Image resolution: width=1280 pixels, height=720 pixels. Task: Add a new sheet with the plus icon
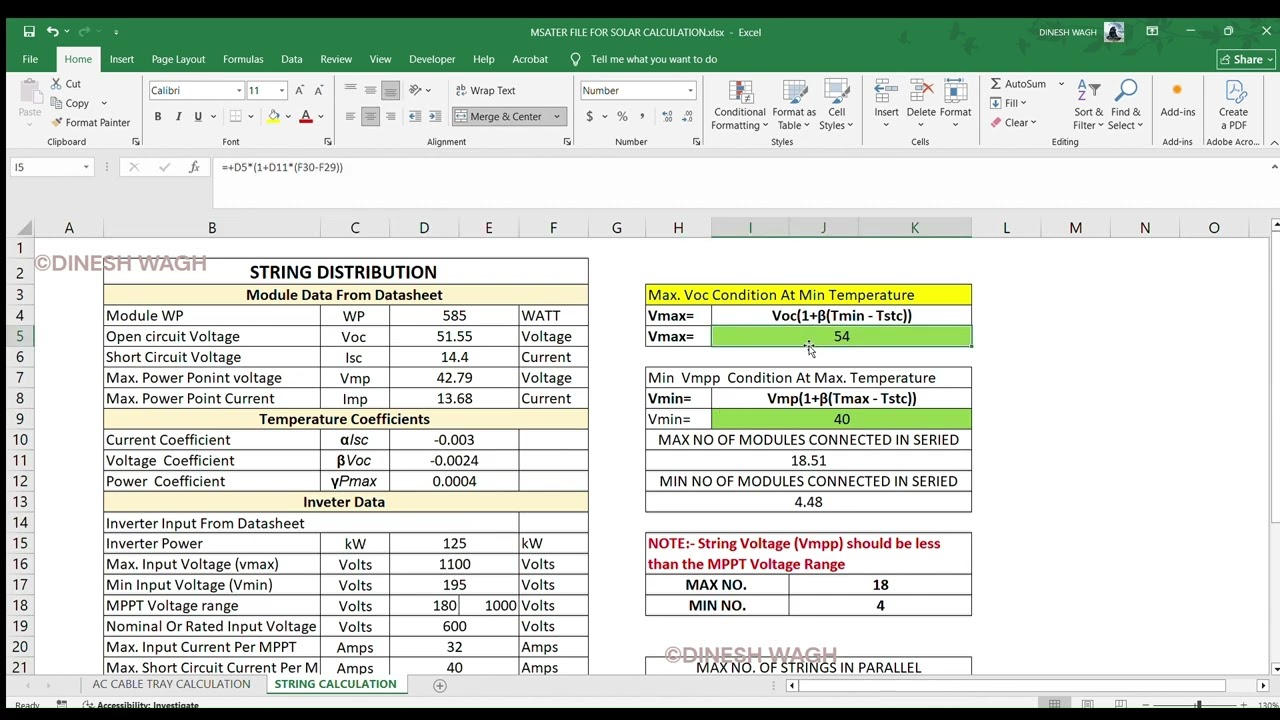coord(439,685)
